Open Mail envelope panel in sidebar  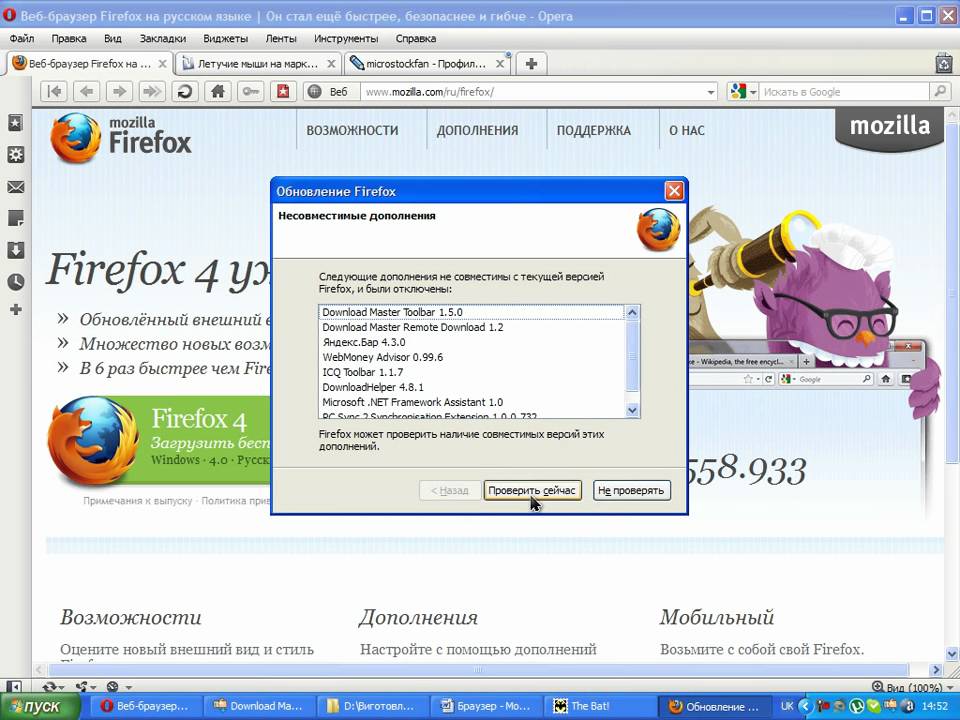tap(15, 187)
